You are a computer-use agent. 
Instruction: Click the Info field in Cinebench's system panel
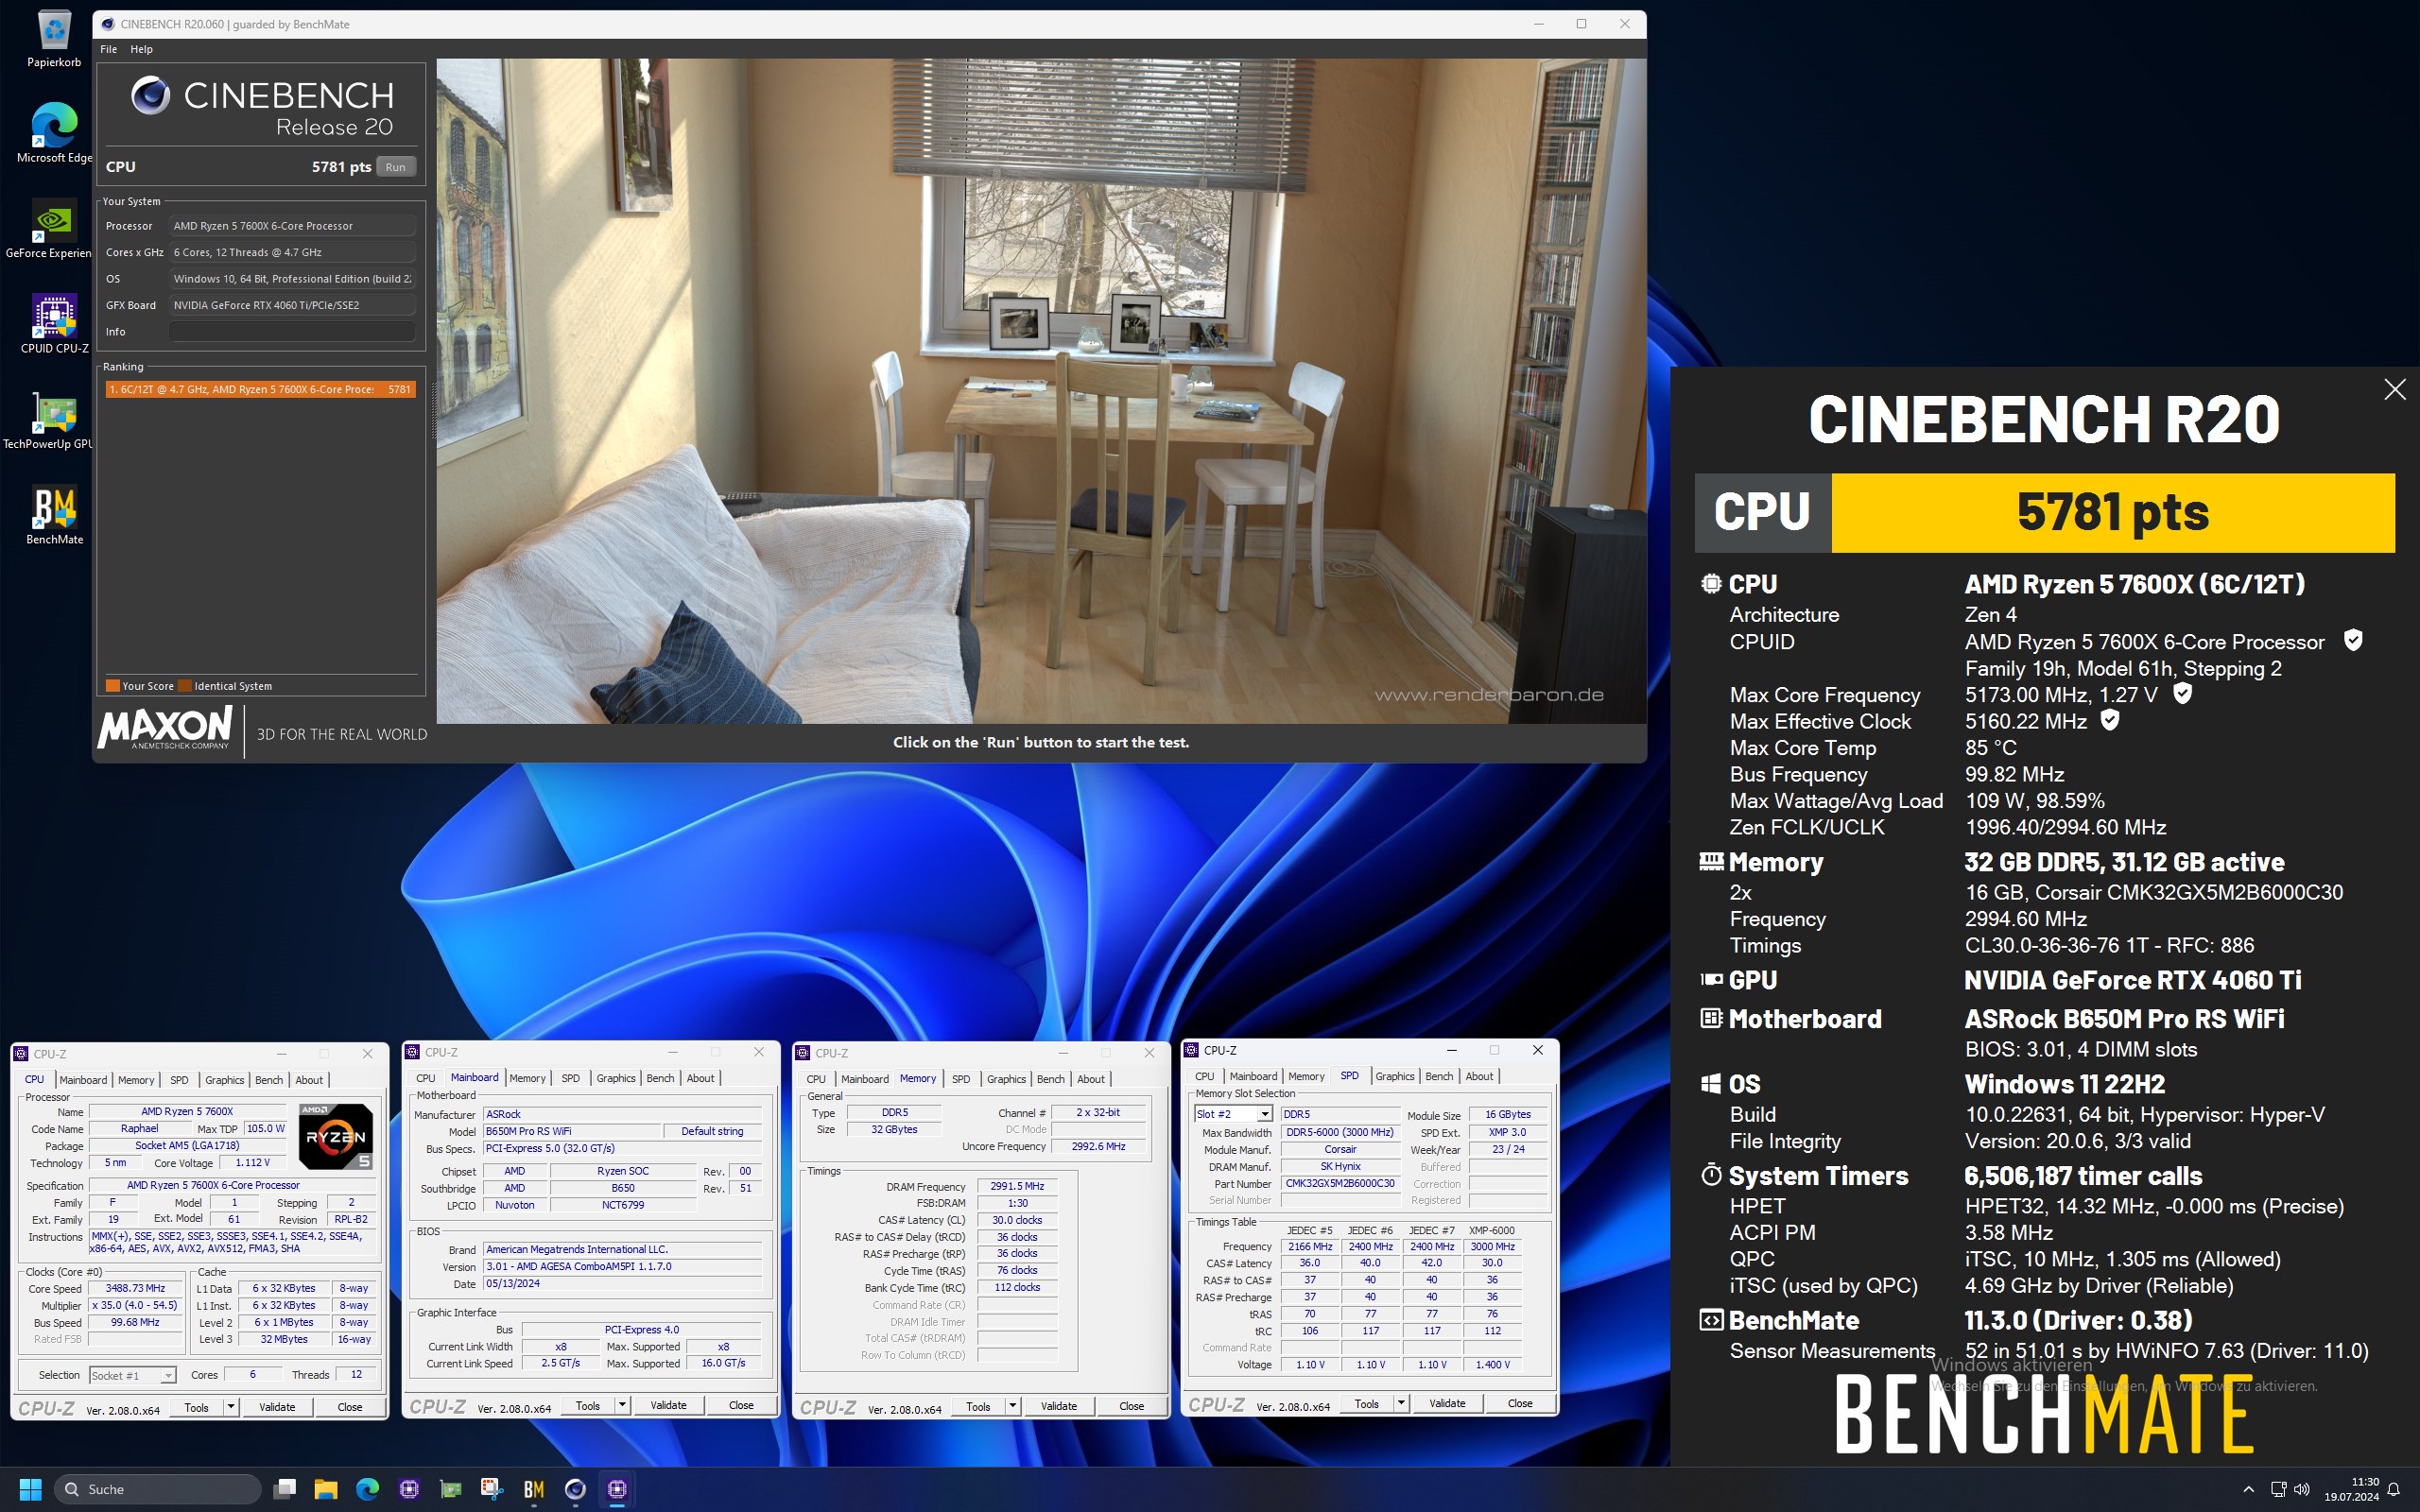pos(292,332)
